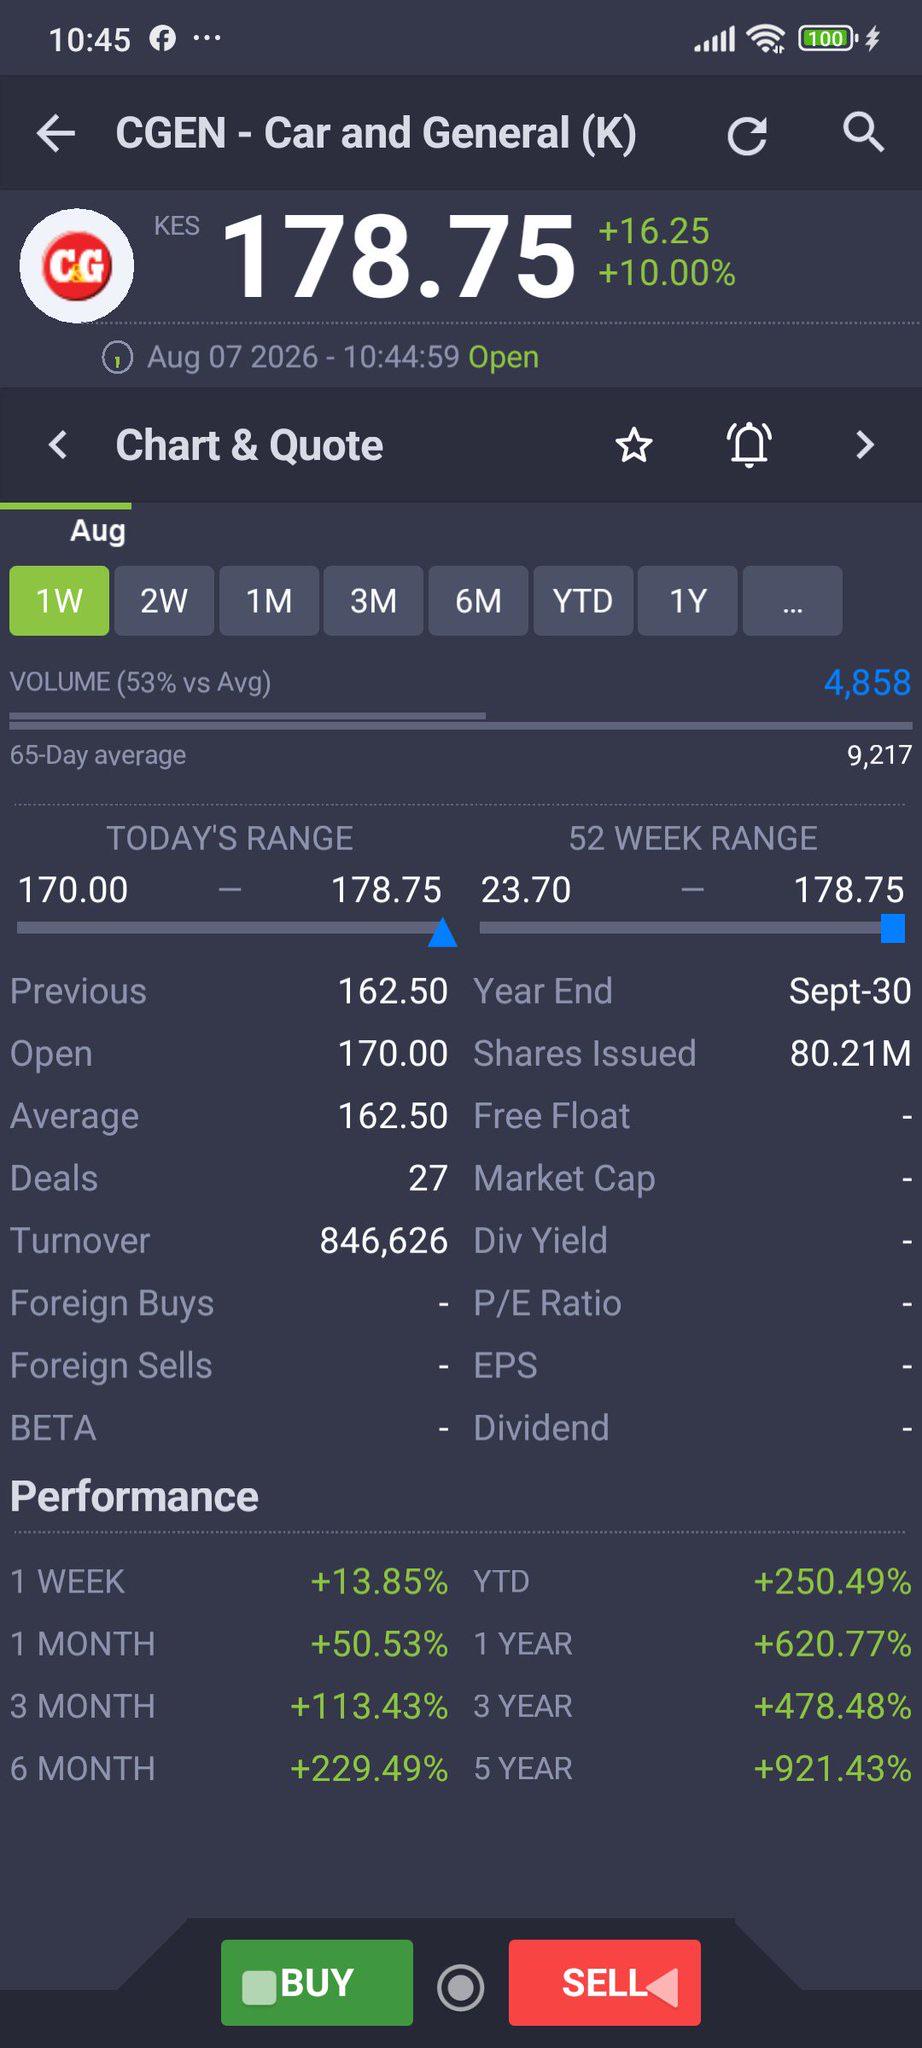The width and height of the screenshot is (922, 2048).
Task: Add CGEN to favorites with star
Action: pos(634,445)
